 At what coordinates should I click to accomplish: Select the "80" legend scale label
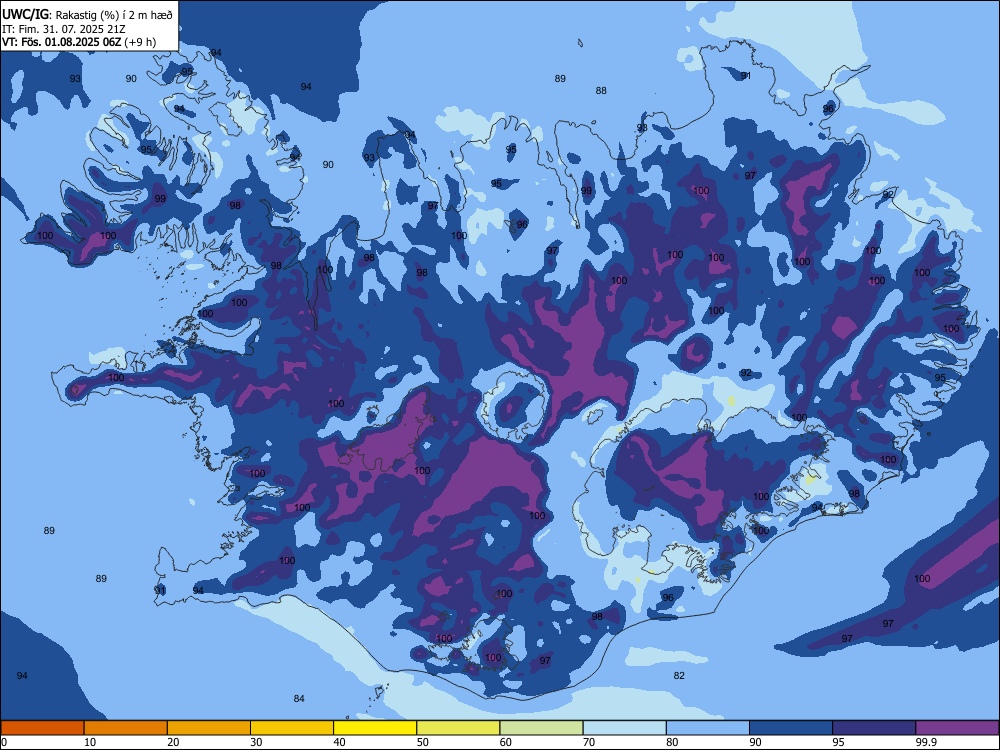tap(672, 742)
